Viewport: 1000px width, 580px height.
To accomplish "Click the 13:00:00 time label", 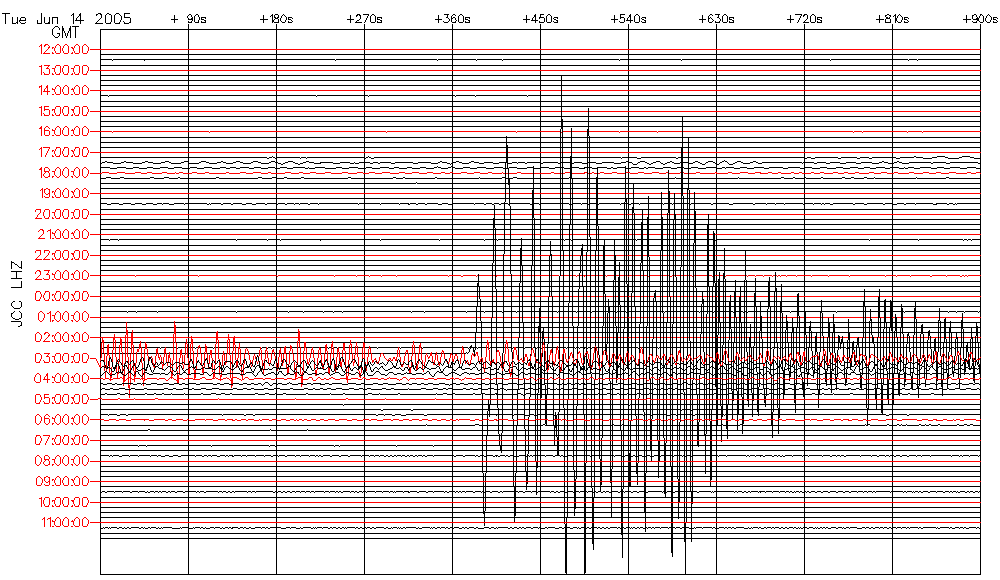I will 64,70.
